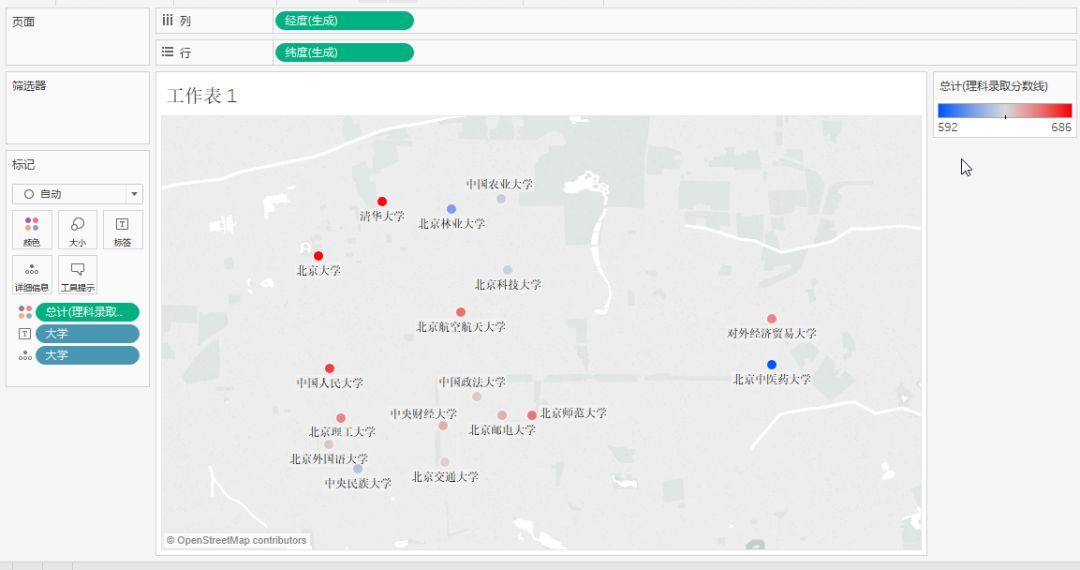Select the 经度(生成) pill on columns

[x=344, y=21]
